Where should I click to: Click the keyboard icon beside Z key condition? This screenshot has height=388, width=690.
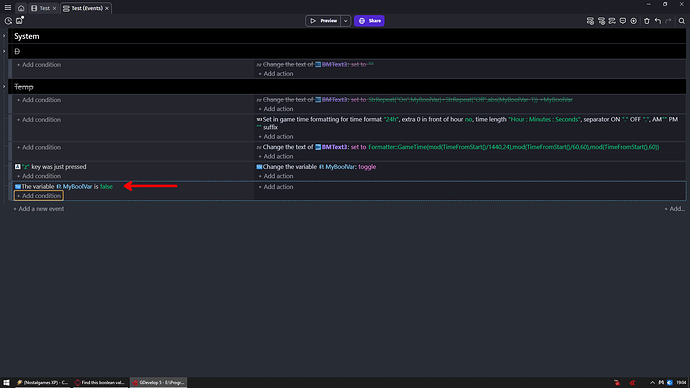[x=18, y=167]
